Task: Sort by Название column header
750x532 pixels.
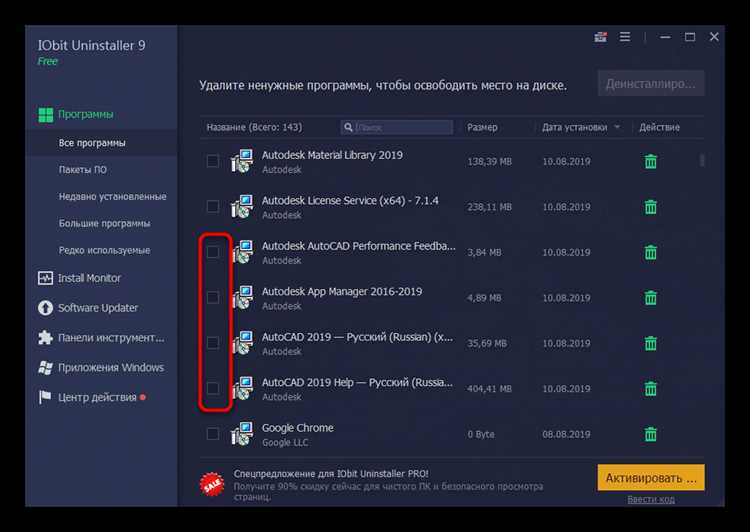Action: [x=254, y=127]
